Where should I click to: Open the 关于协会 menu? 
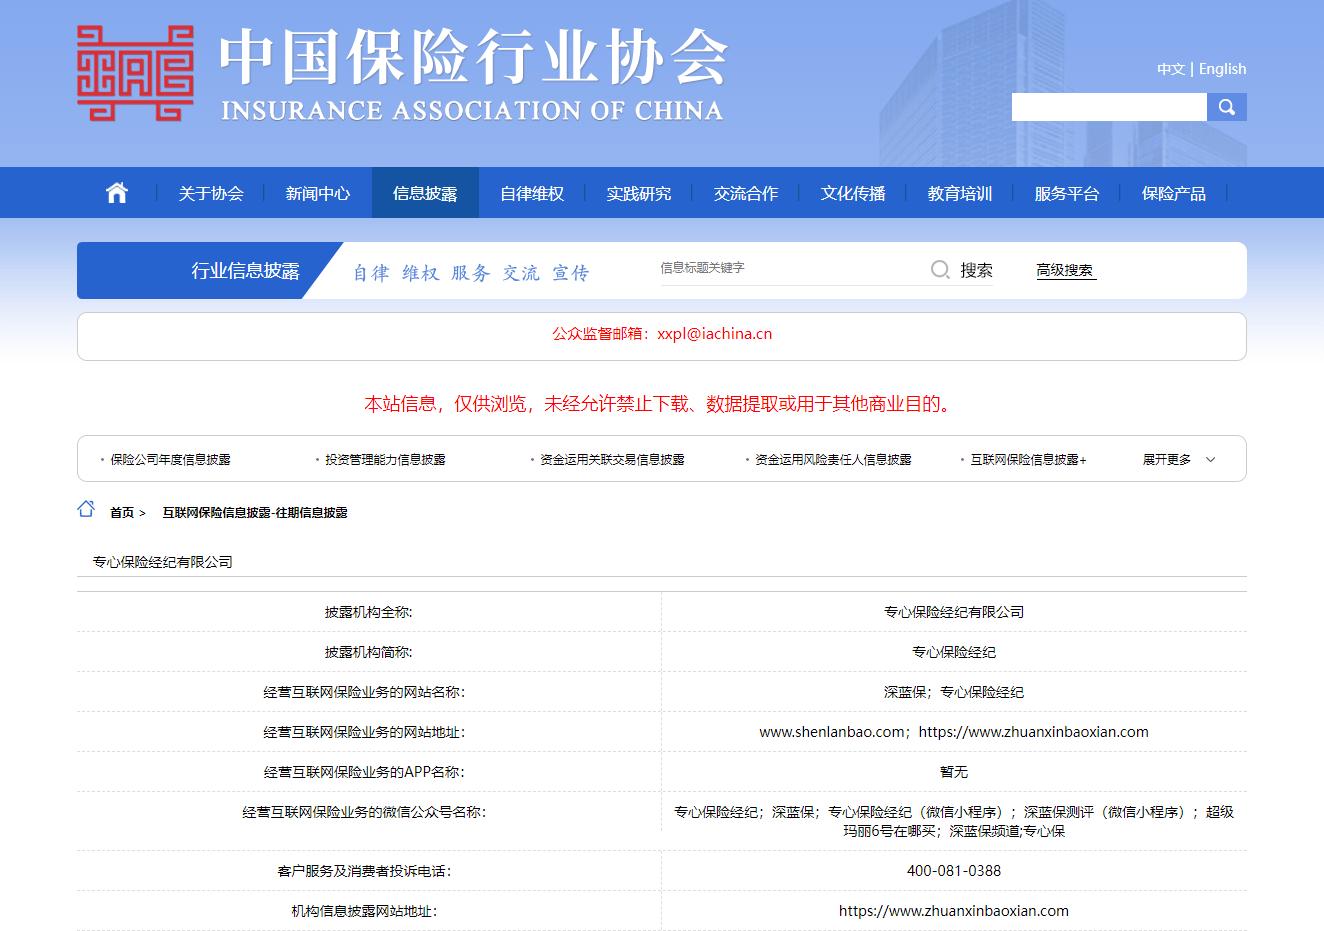tap(211, 192)
